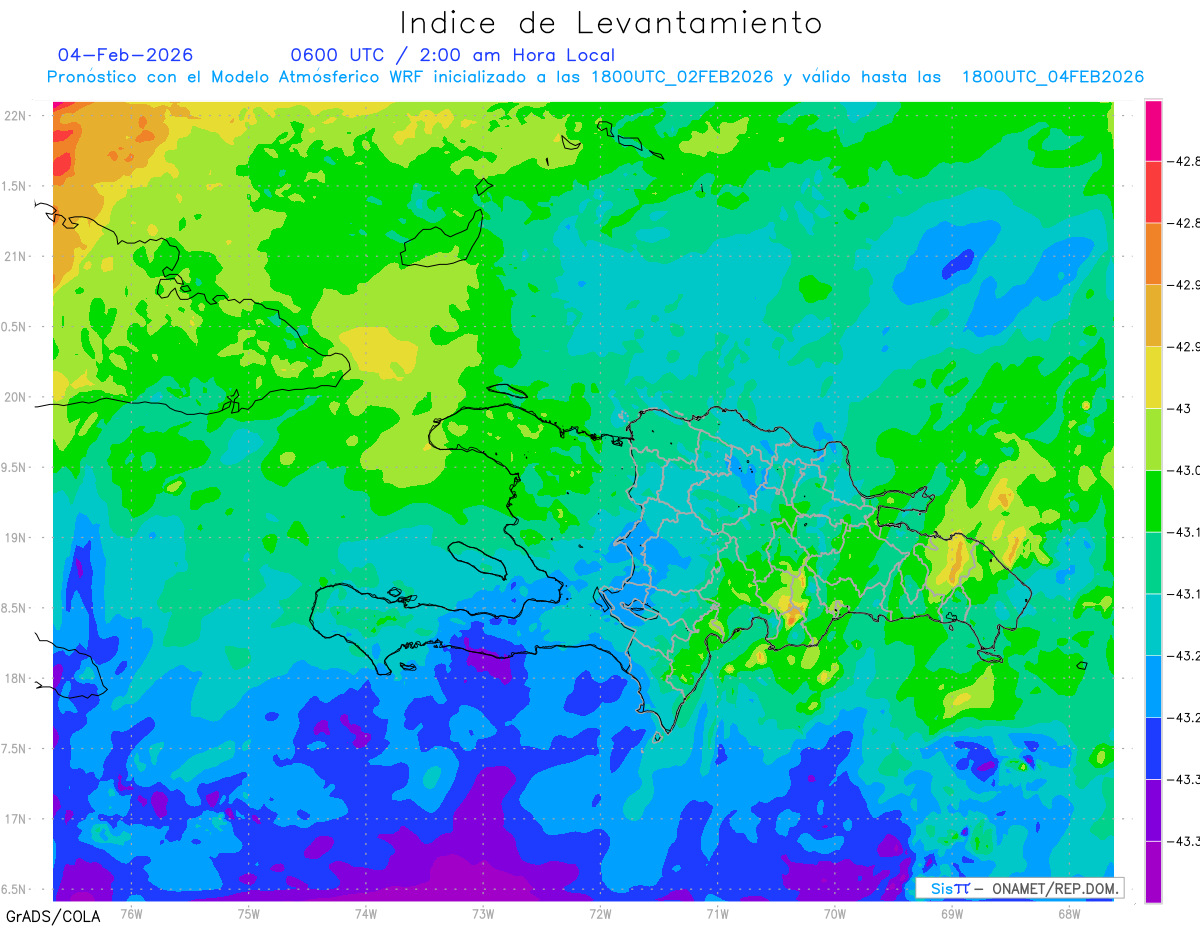Click the '72W' longitude label
1200x927 pixels.
tap(600, 913)
